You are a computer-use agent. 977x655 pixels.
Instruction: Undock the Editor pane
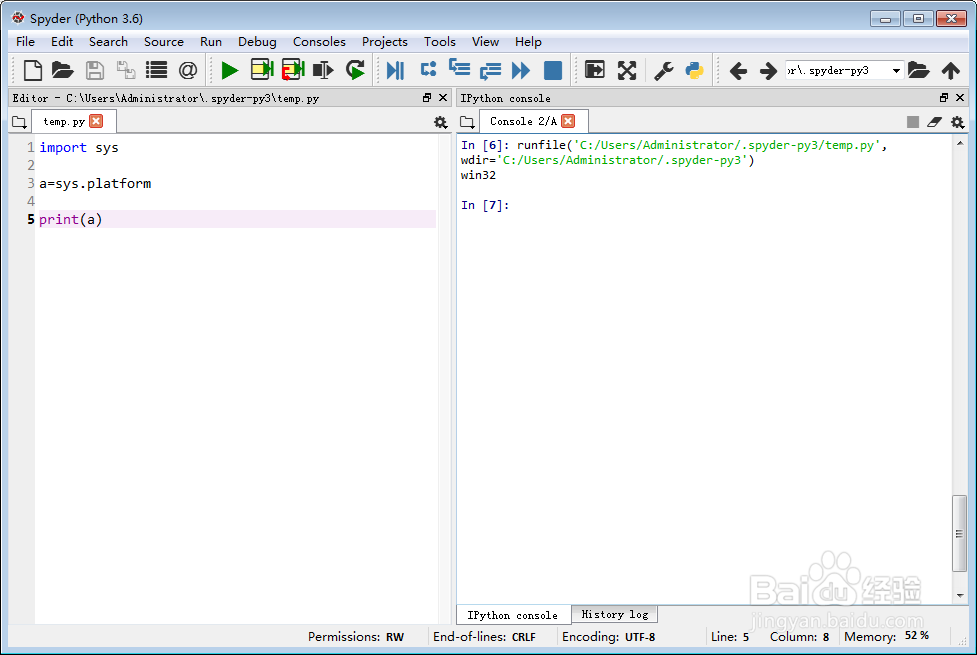coord(427,98)
